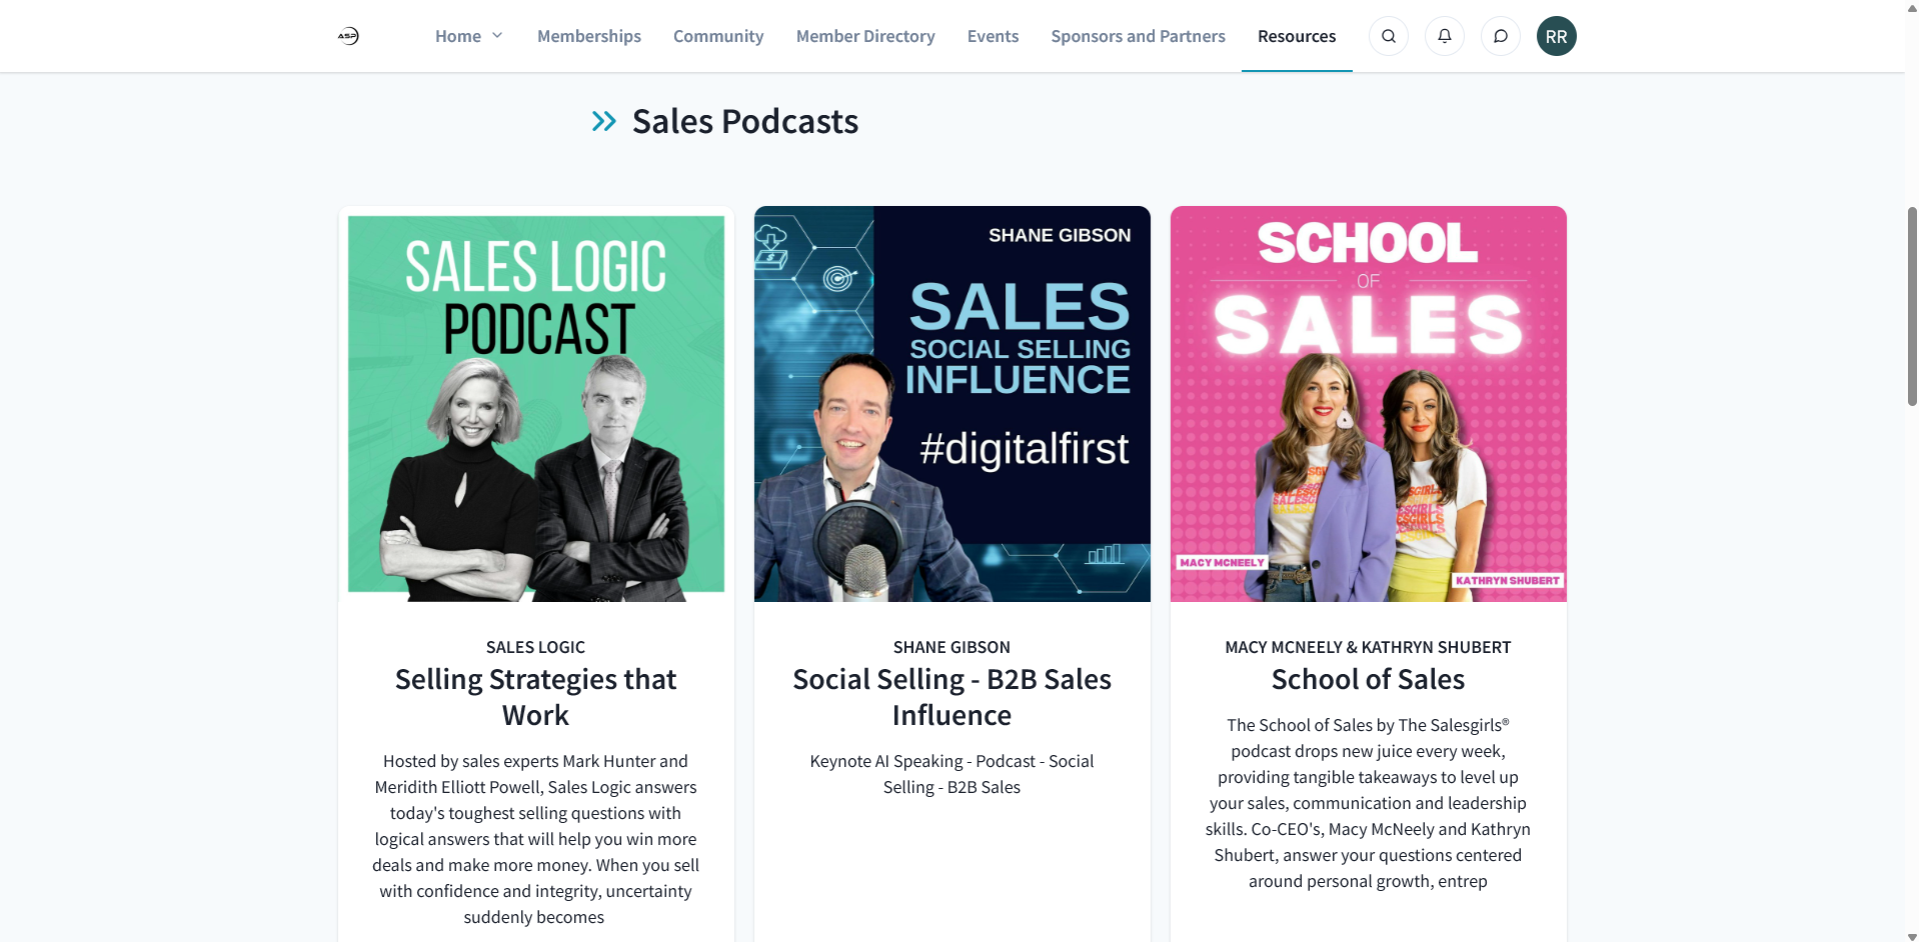Click the 'Hosted by sales experts' description

[536, 839]
